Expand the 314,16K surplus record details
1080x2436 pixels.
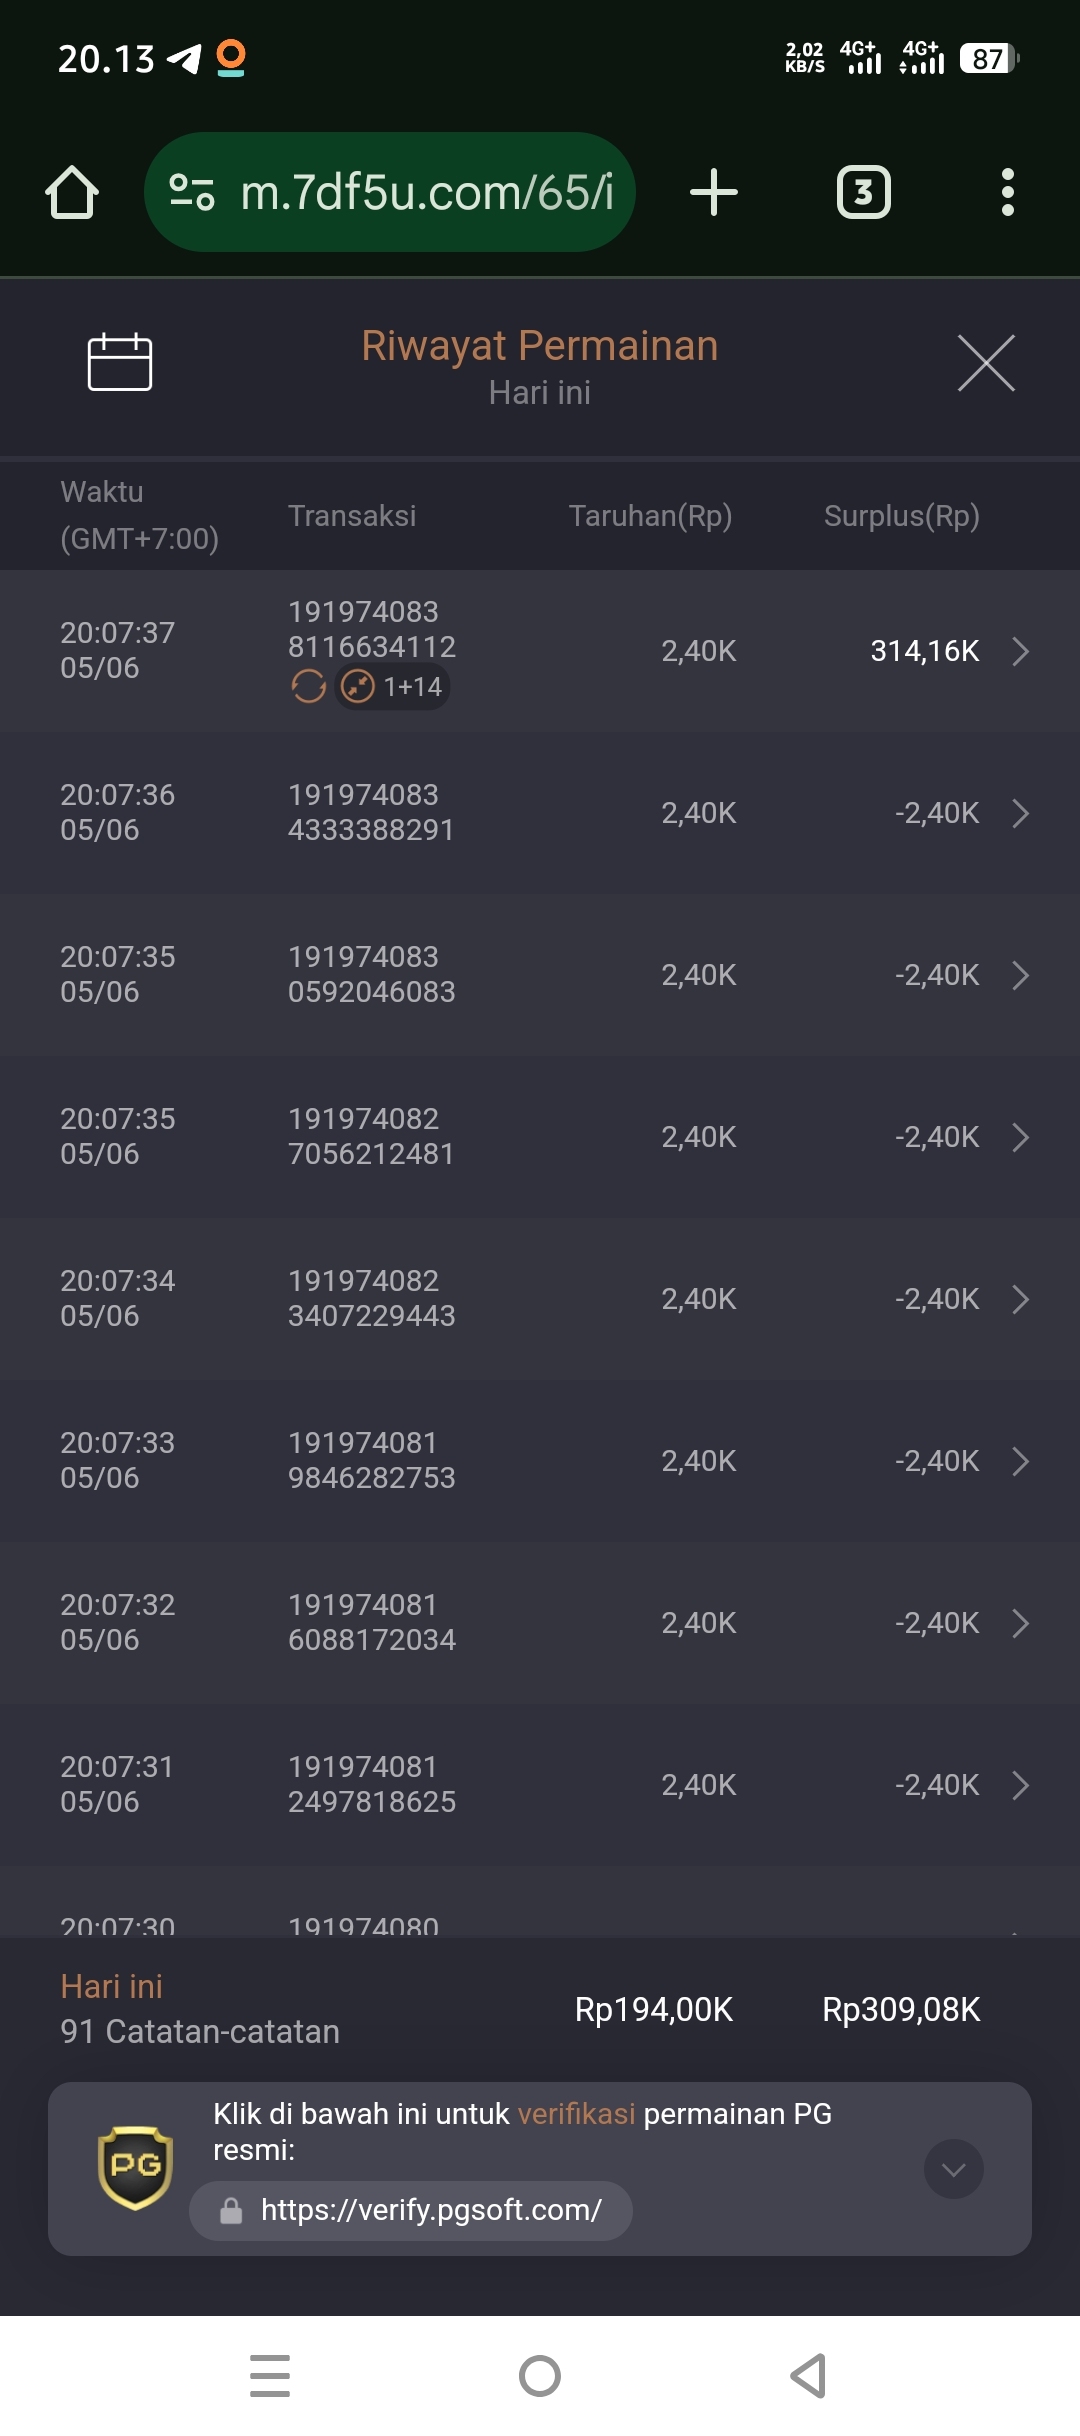(x=1020, y=651)
